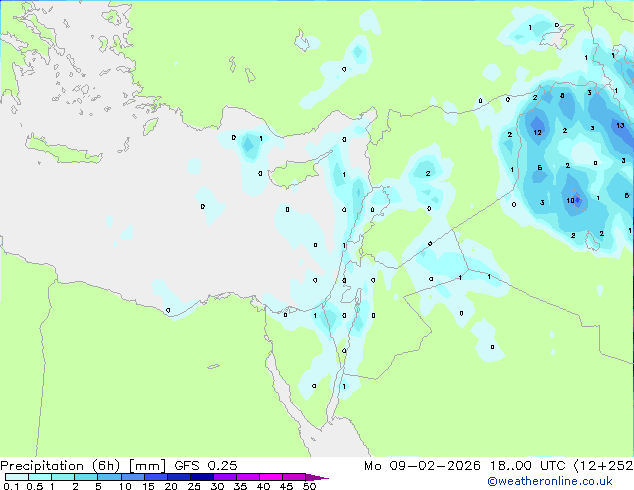Viewport: 634px width, 490px height.
Task: Click the 15–20 mm legend swatch
Action: pos(156,477)
